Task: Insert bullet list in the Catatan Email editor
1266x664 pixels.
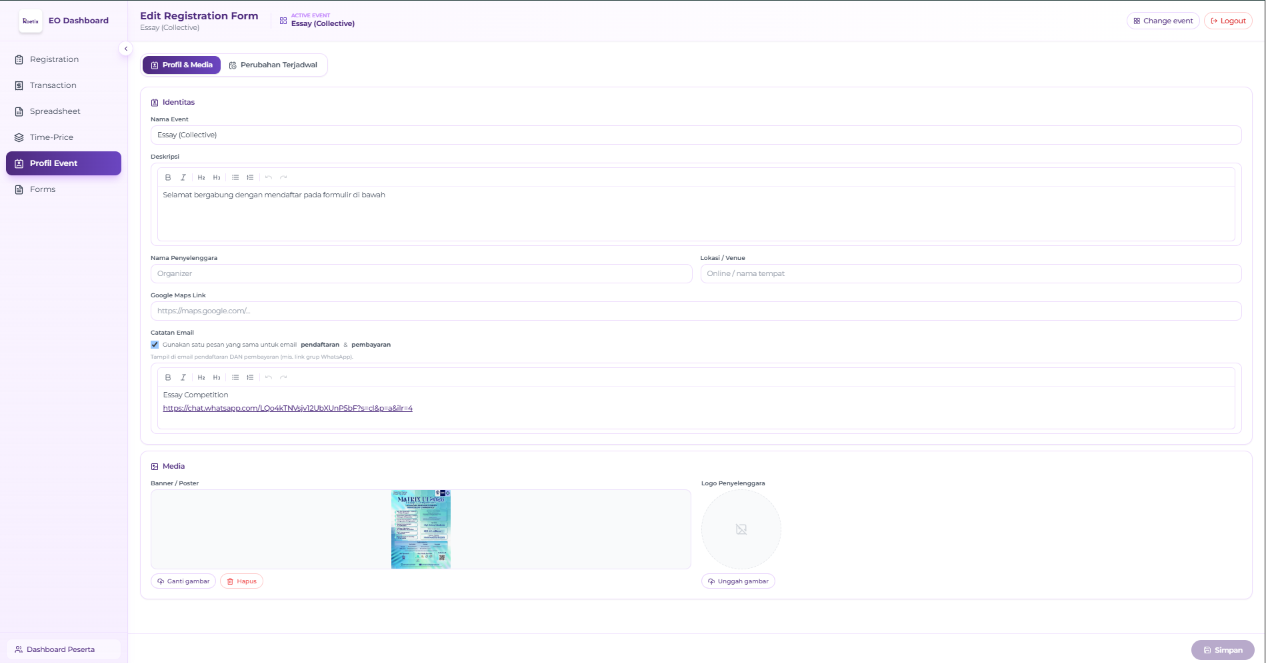Action: (235, 377)
